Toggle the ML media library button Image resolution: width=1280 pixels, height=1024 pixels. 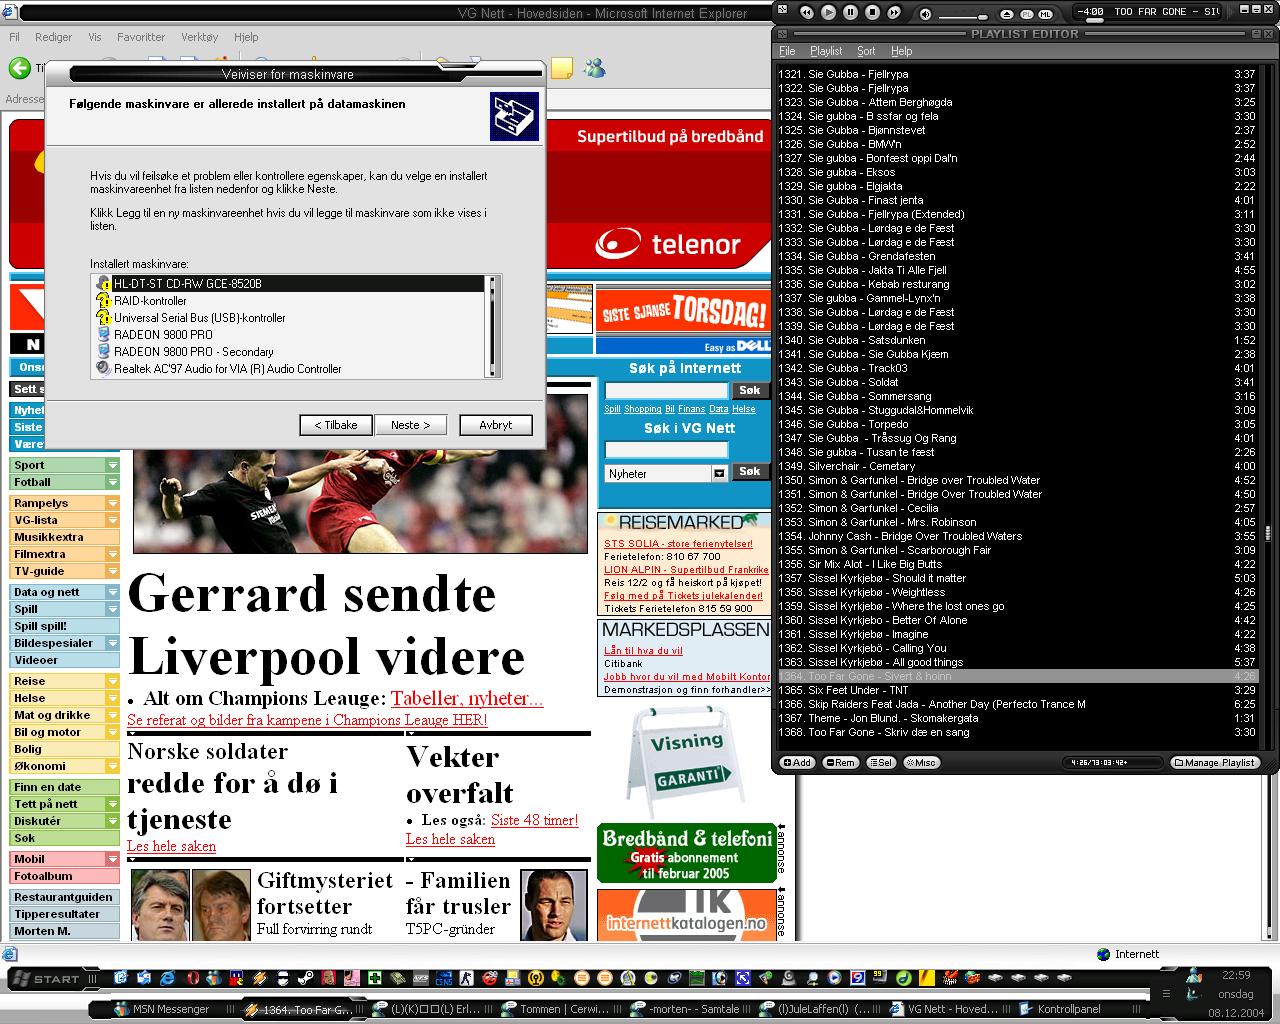[x=1046, y=14]
